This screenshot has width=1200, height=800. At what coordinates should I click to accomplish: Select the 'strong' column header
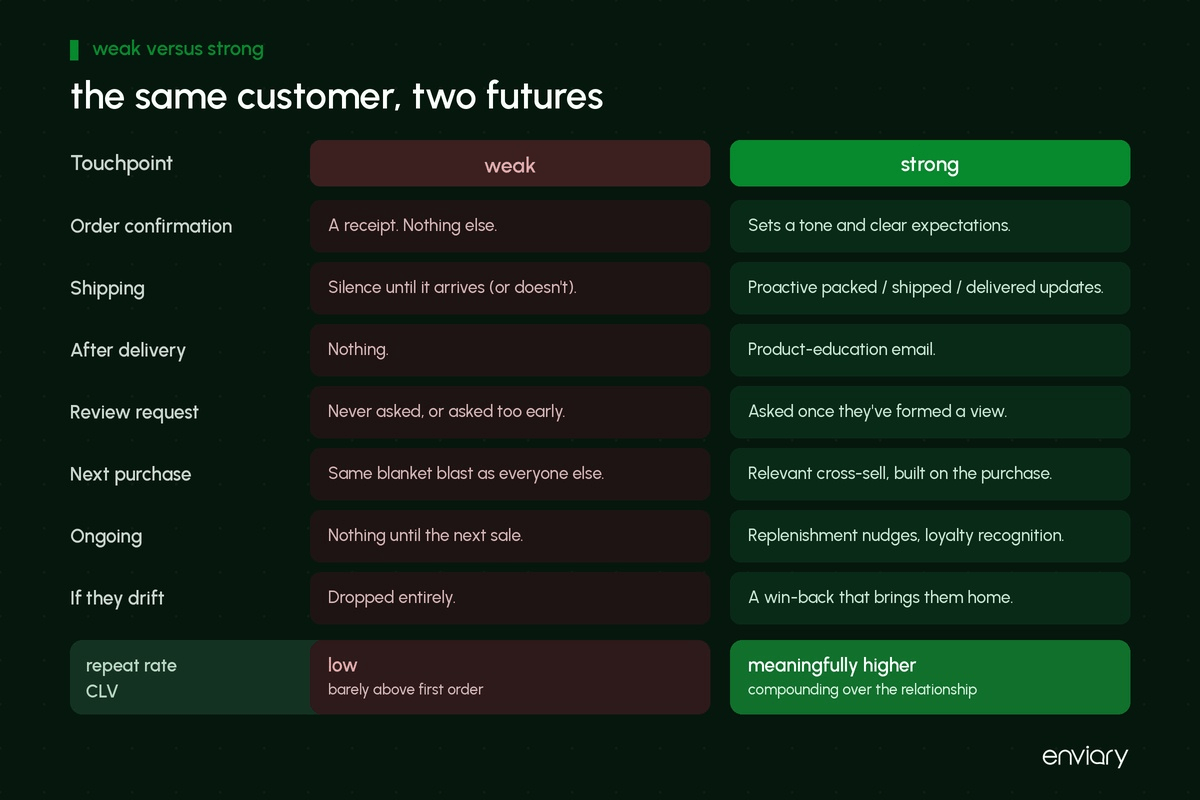coord(930,164)
